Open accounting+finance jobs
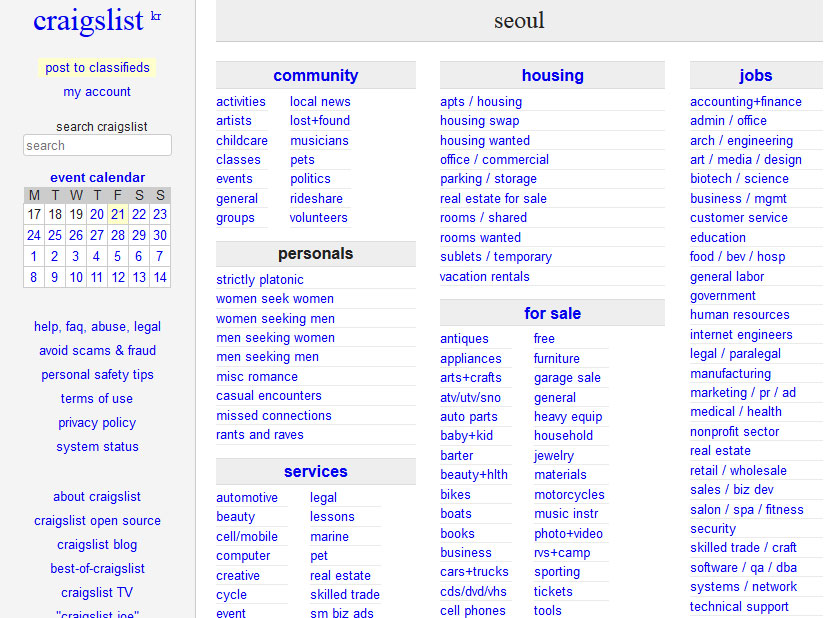The image size is (824, 618). (746, 101)
